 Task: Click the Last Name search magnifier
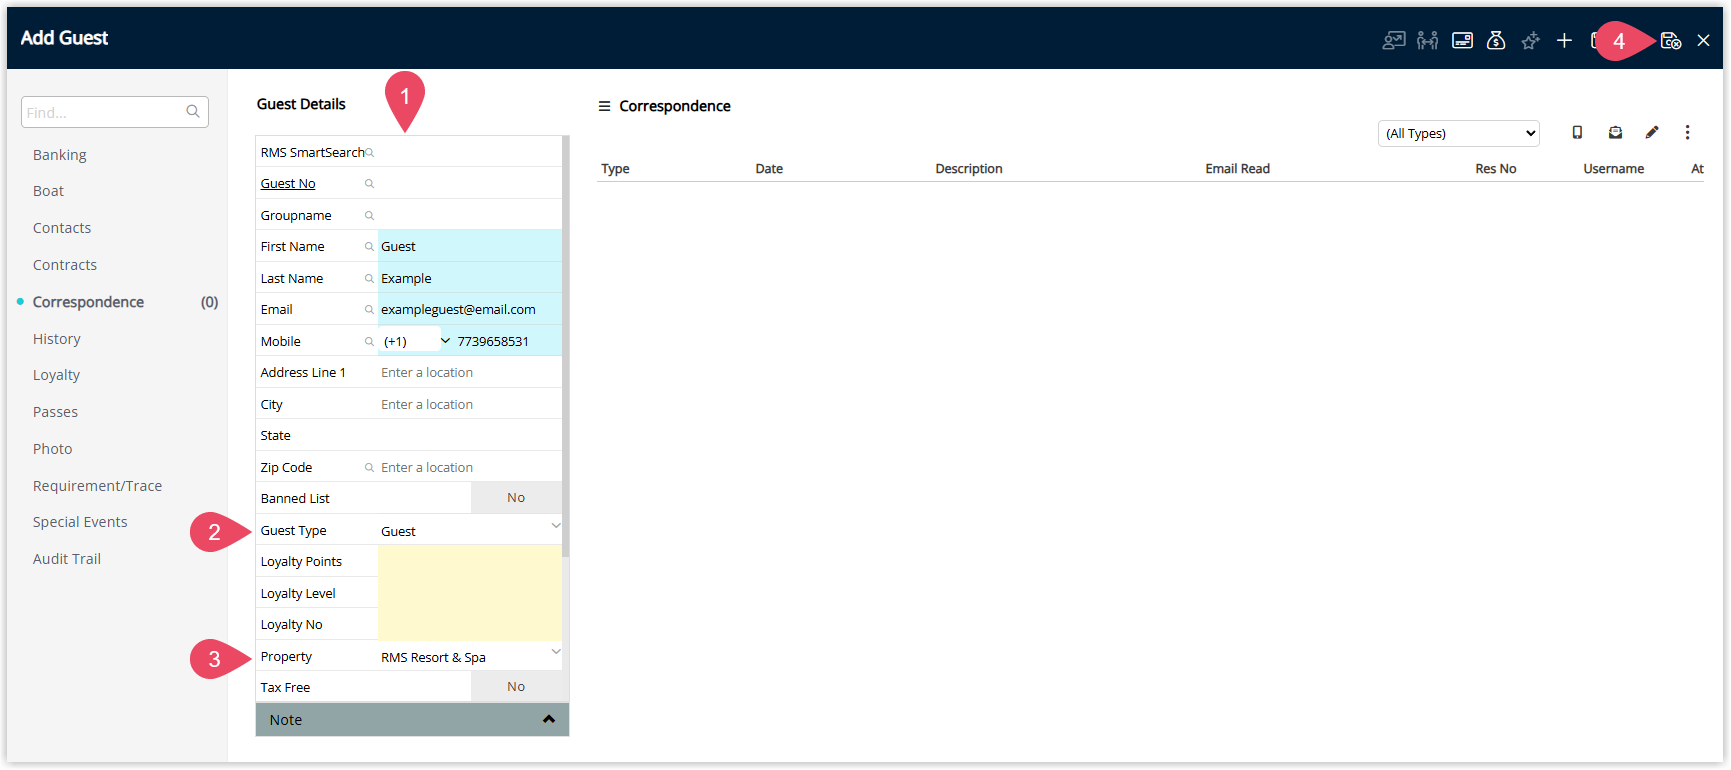(369, 279)
